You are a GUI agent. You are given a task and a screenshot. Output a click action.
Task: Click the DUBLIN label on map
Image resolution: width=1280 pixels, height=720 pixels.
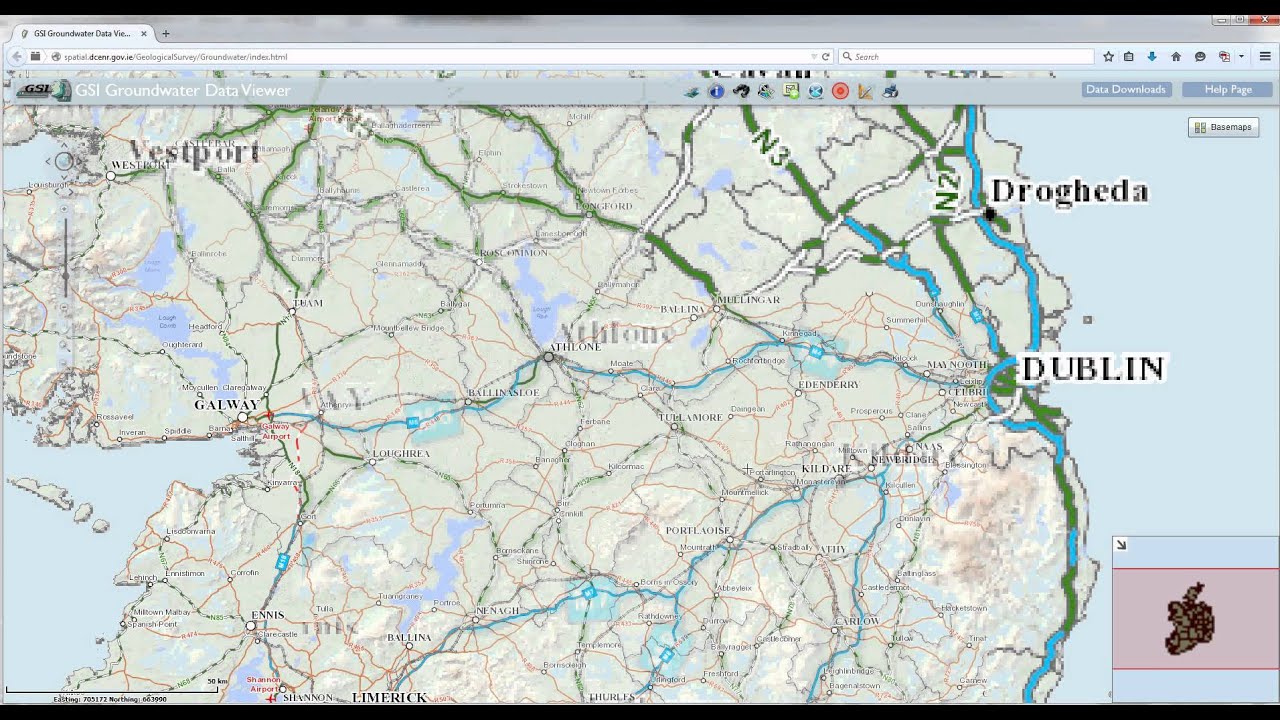click(1093, 369)
